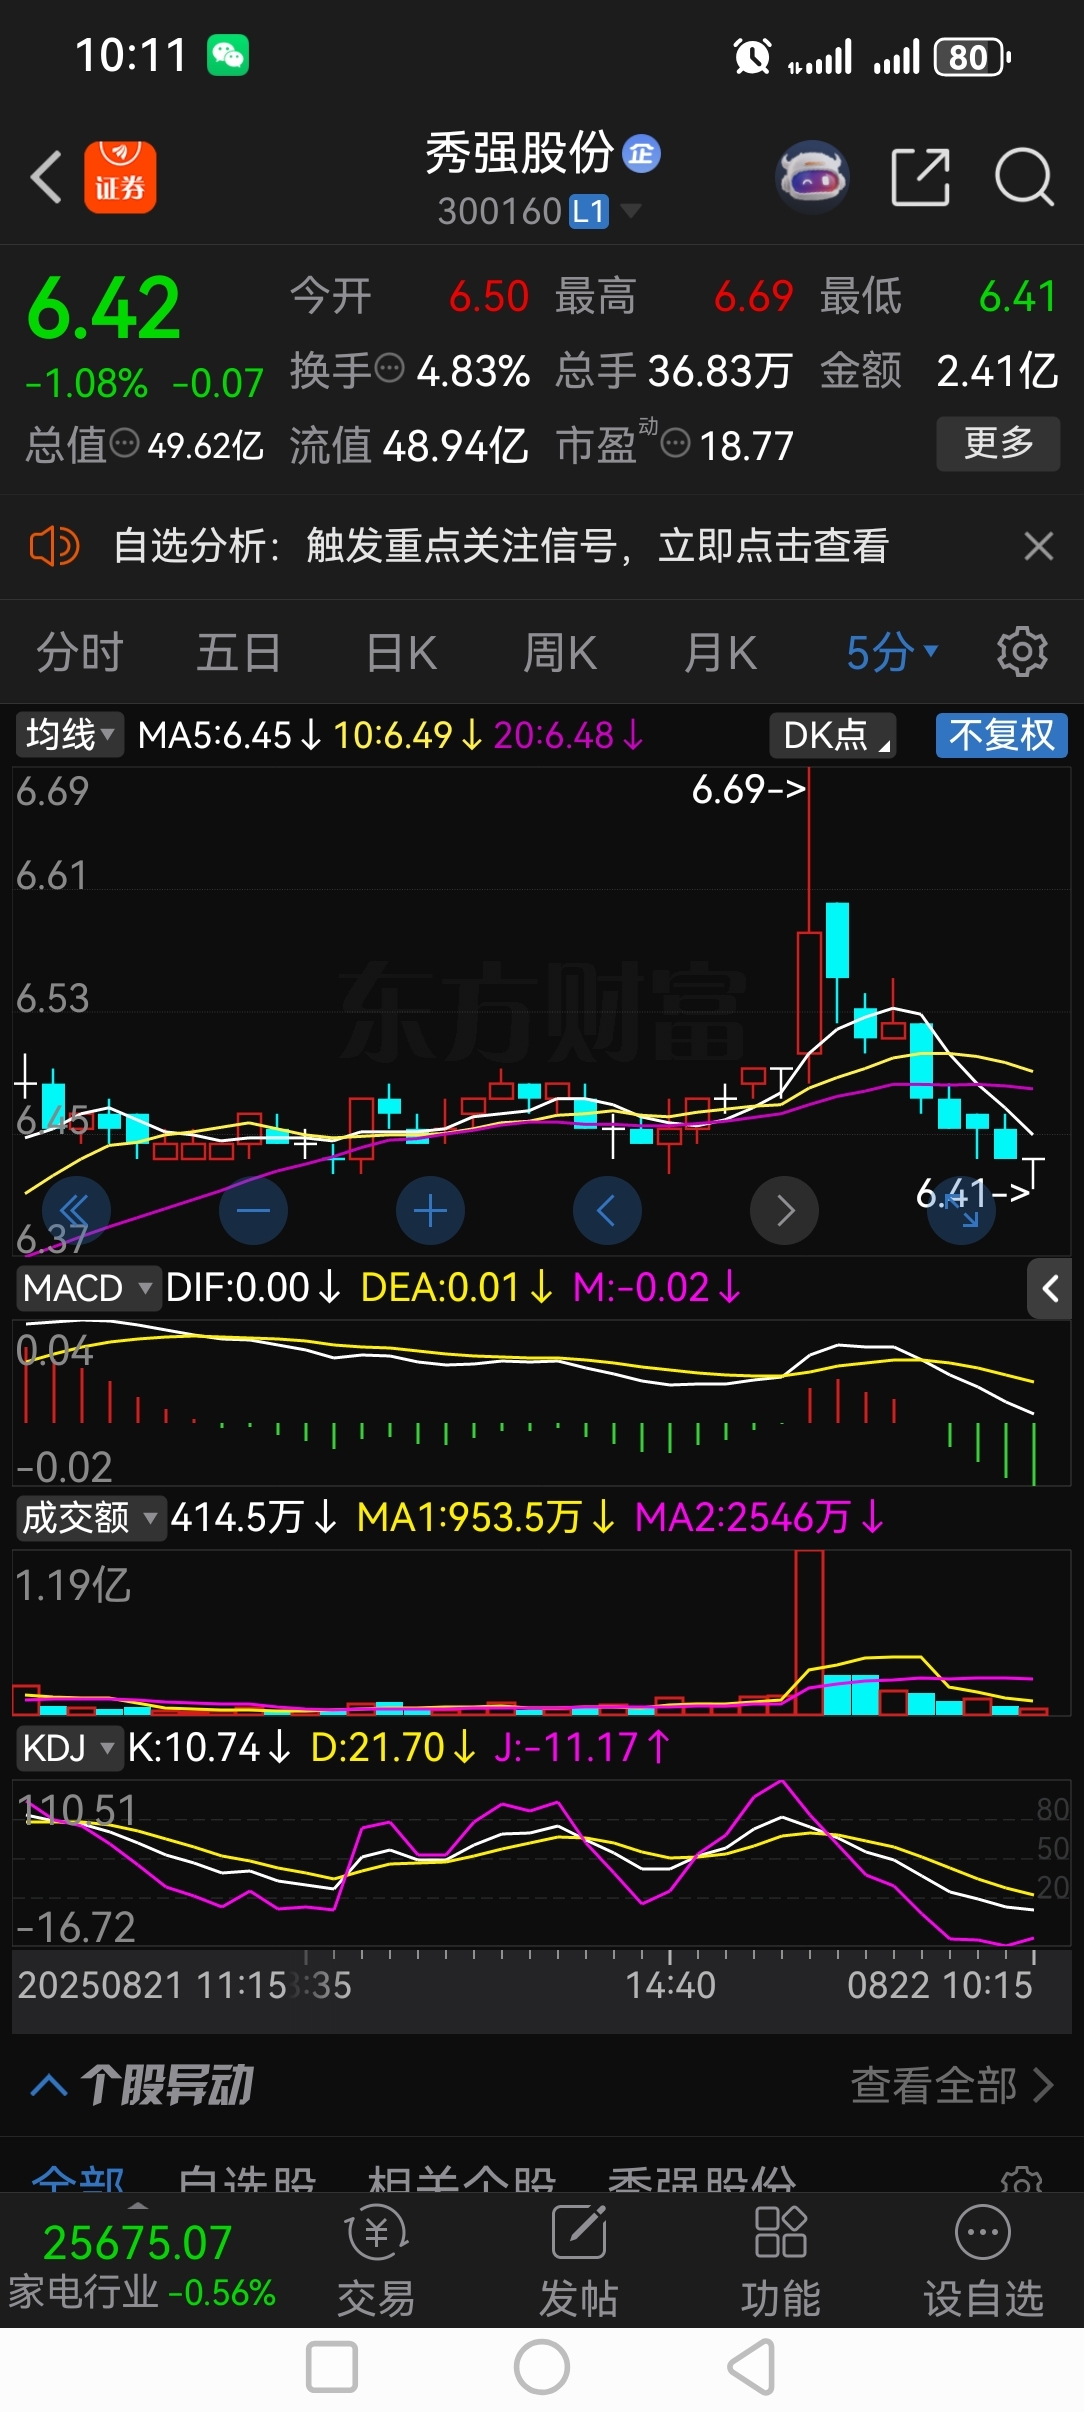
Task: Open the 5分 period dropdown
Action: click(x=892, y=652)
